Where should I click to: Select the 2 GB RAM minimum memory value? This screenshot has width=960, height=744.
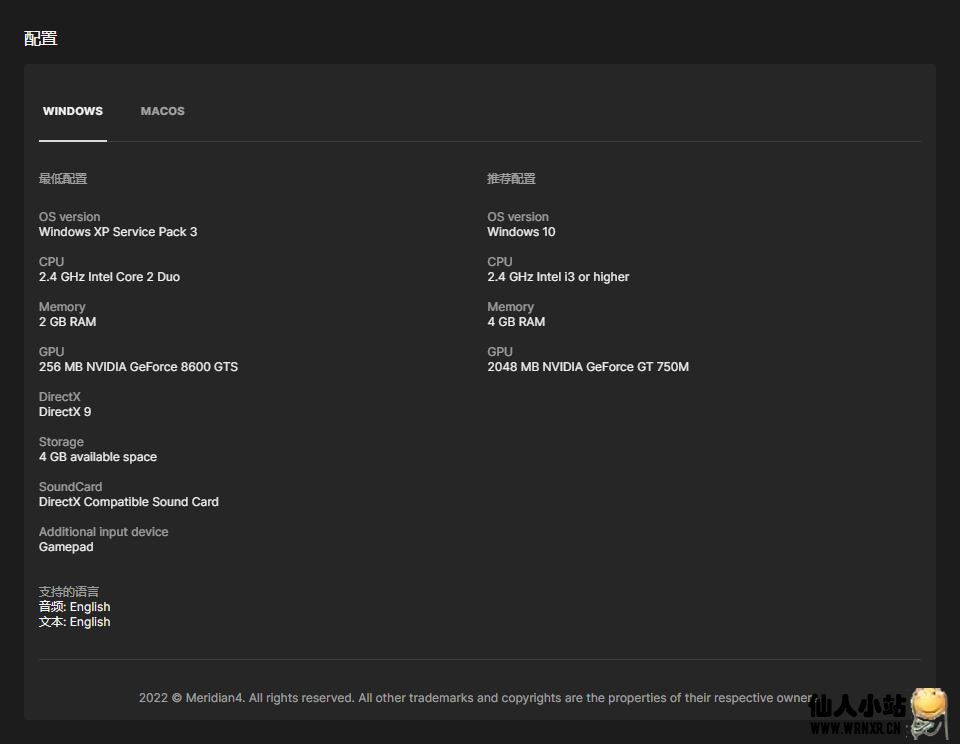point(68,322)
